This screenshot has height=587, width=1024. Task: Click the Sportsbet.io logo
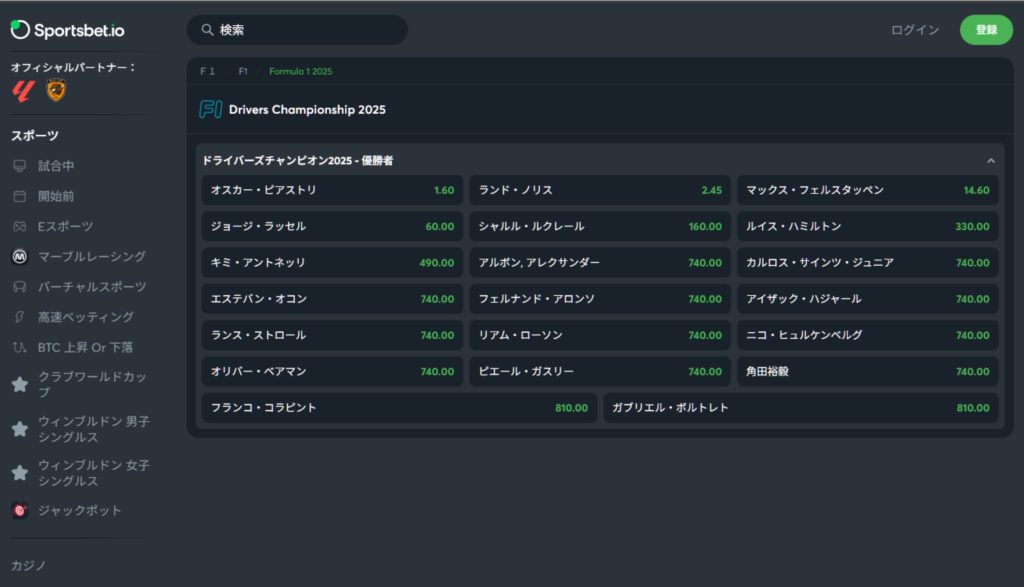67,30
